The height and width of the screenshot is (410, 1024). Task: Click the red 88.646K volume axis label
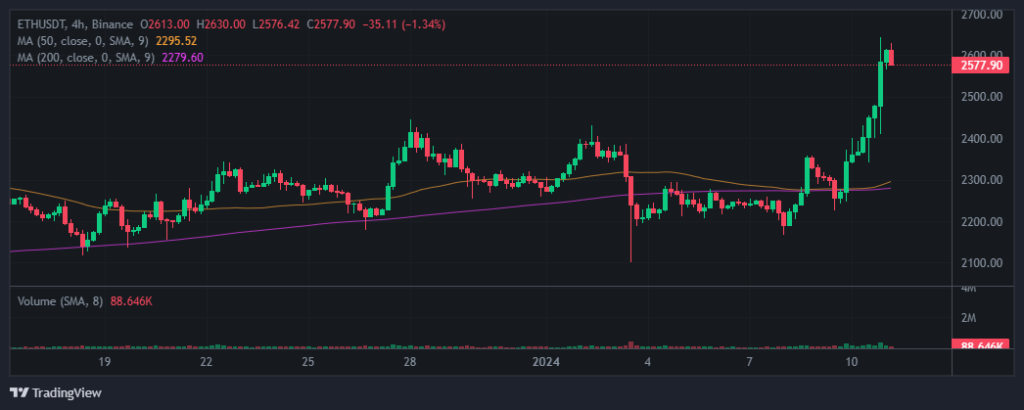[x=980, y=346]
